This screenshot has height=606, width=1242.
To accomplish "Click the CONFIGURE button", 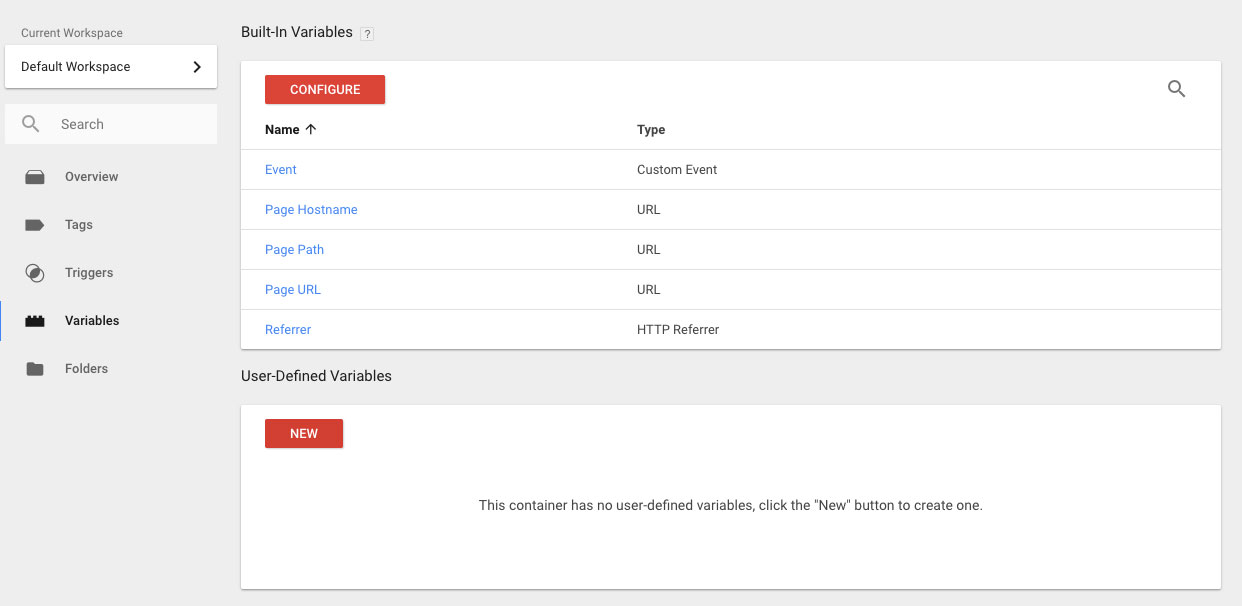I will 325,89.
